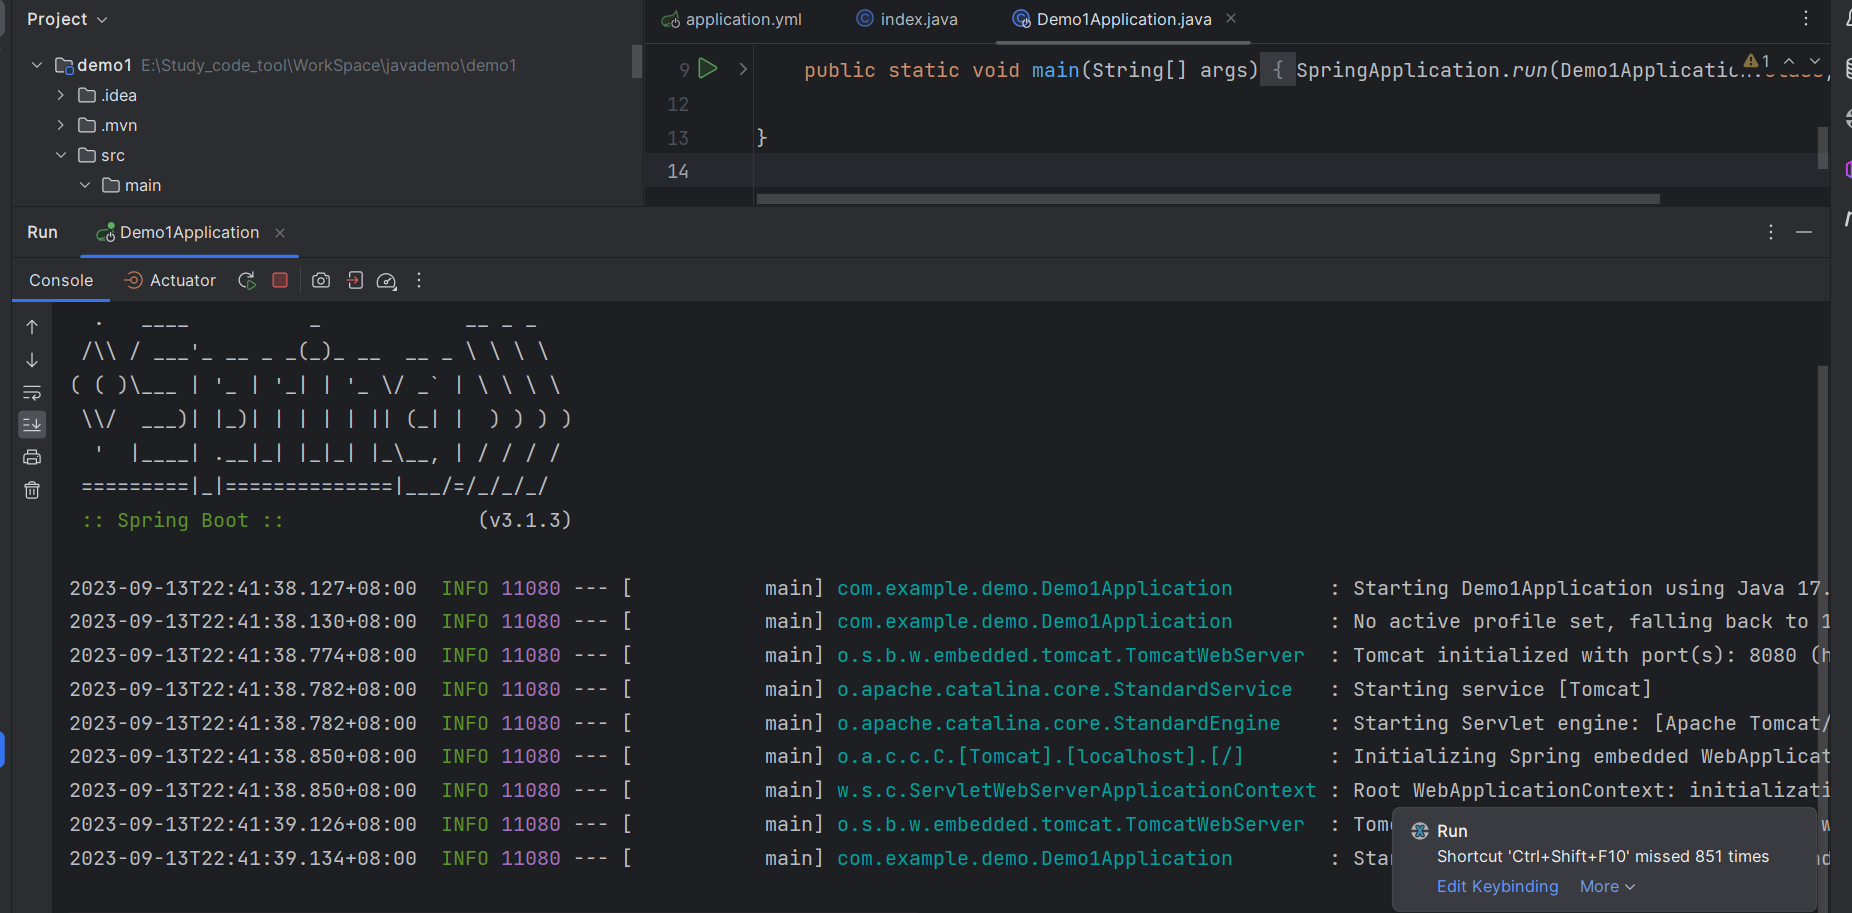Viewport: 1852px width, 913px height.
Task: Switch to the index.java tab
Action: [907, 19]
